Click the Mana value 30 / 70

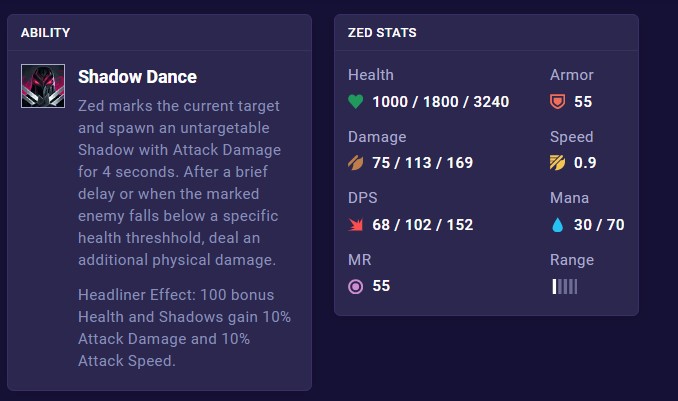pos(599,225)
